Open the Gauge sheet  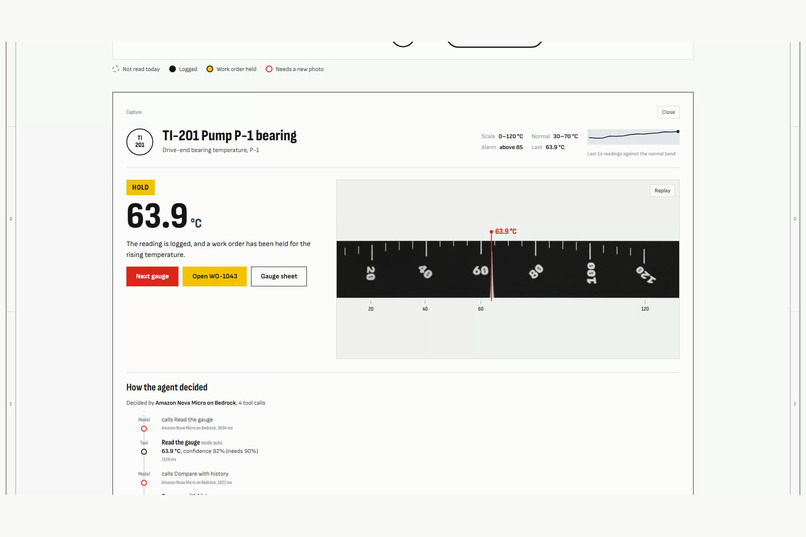[x=279, y=276]
